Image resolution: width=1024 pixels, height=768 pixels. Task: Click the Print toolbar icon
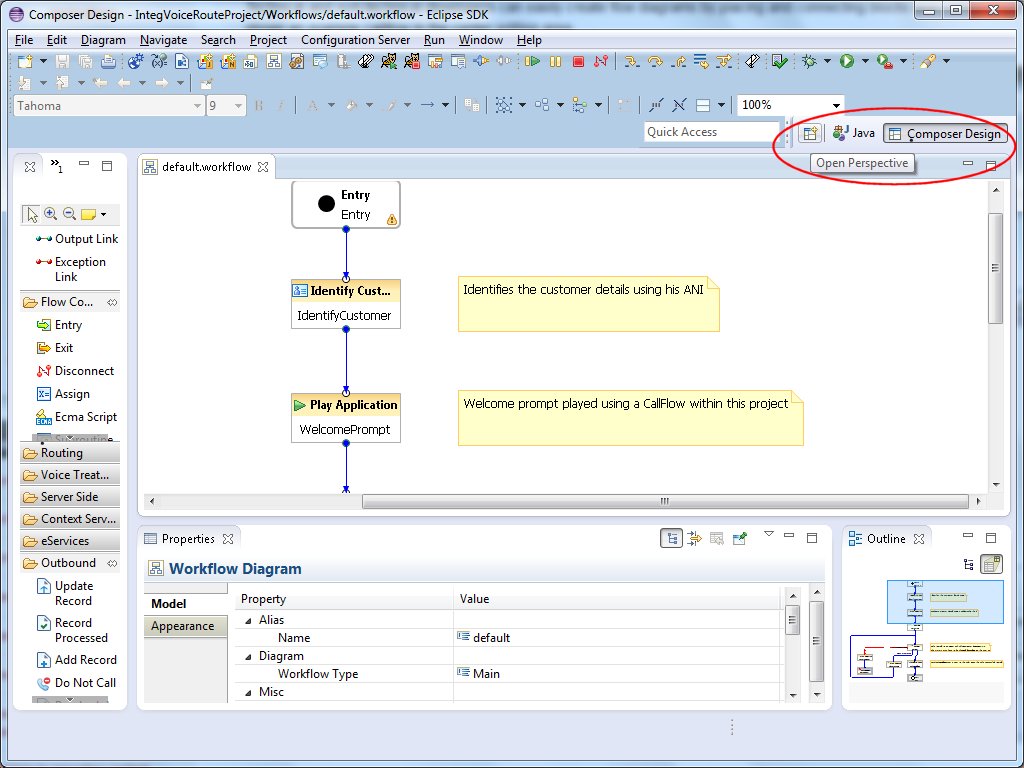108,61
